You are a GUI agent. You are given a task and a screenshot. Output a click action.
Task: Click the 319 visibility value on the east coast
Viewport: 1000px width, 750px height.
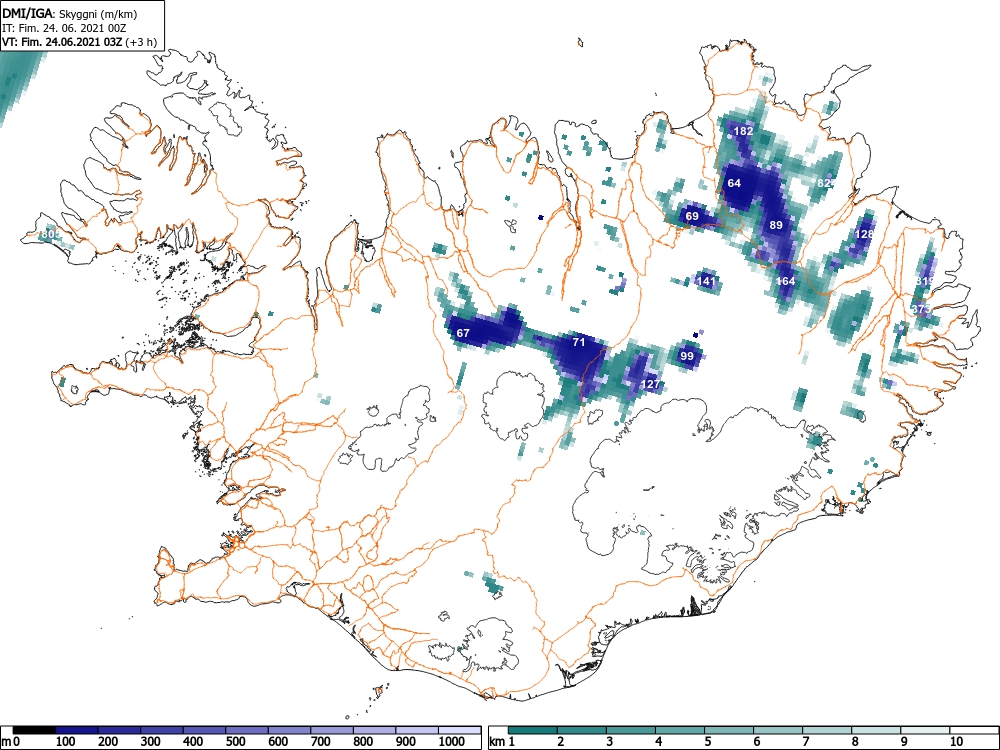click(x=925, y=281)
